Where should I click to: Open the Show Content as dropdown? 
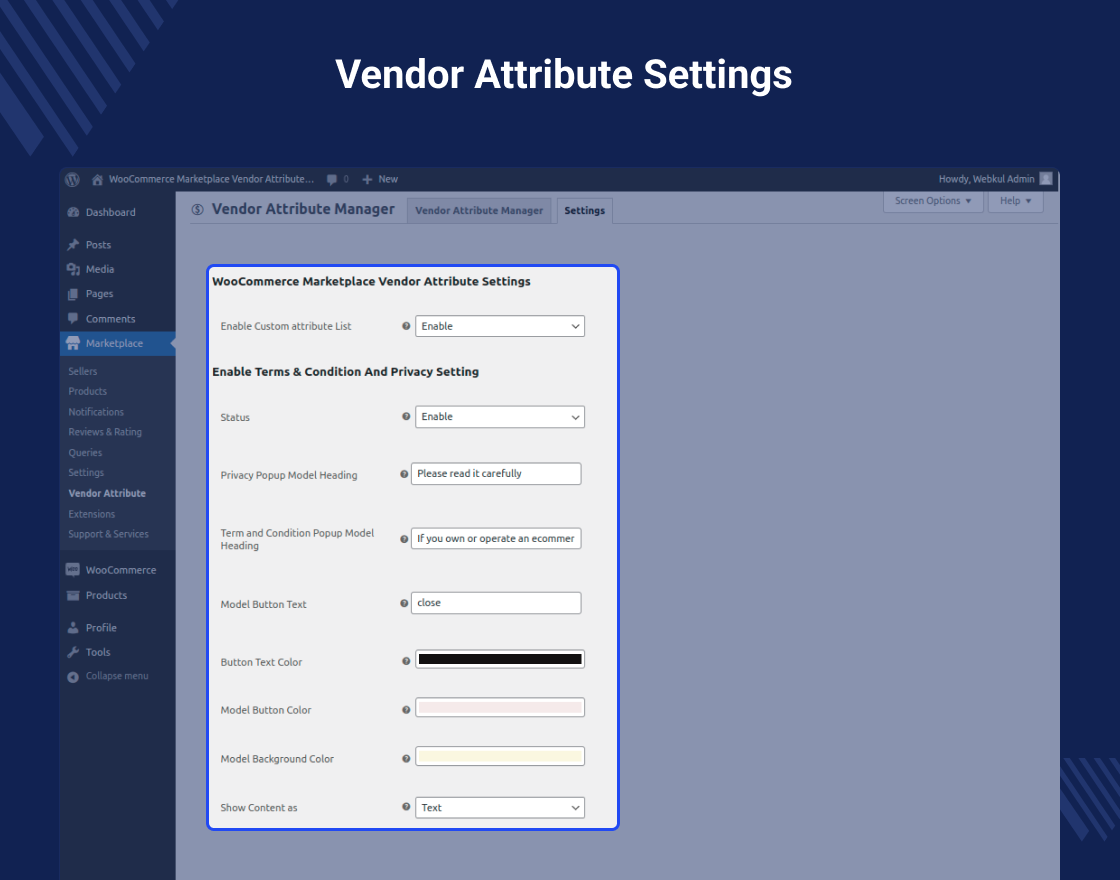pos(500,808)
